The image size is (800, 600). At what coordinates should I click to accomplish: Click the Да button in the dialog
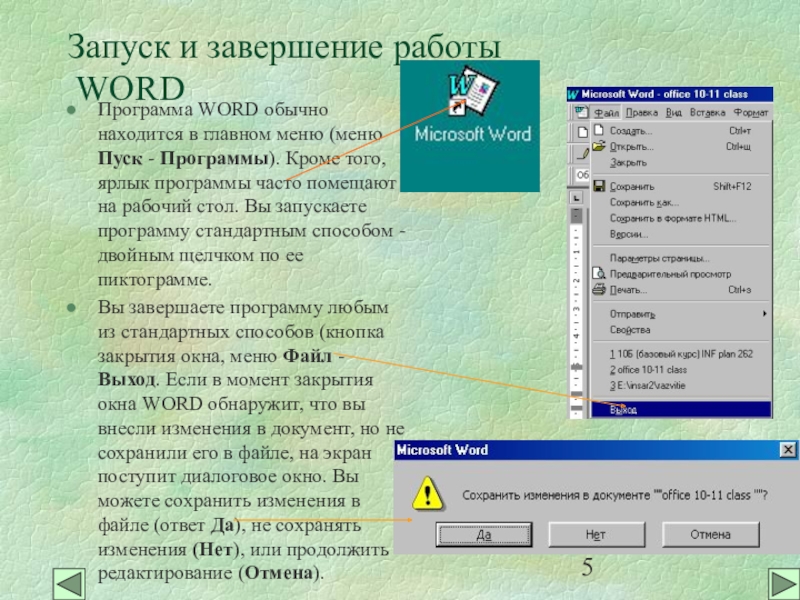point(484,535)
